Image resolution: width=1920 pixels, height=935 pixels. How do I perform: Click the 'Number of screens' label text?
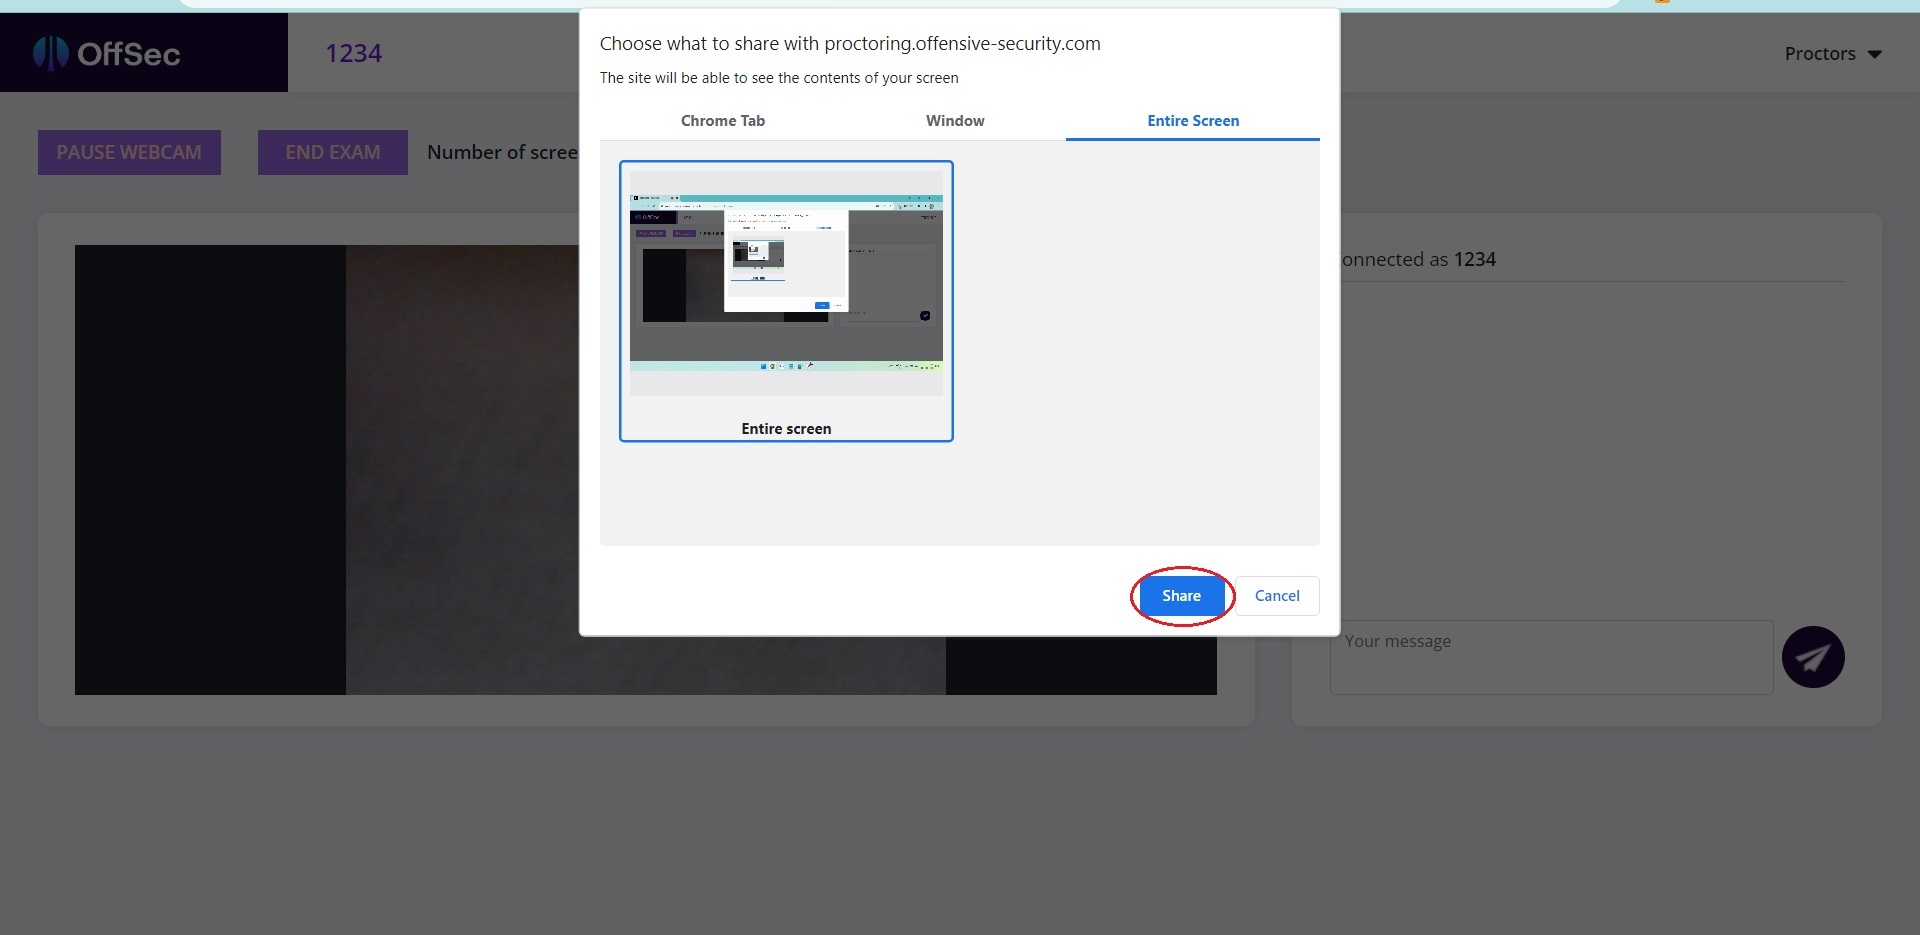(x=502, y=152)
